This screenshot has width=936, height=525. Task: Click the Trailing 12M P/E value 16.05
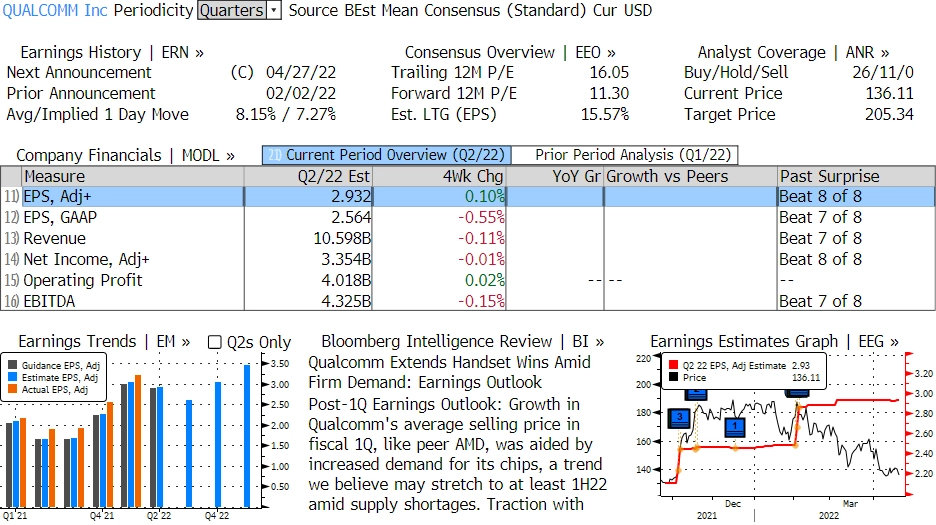click(x=609, y=73)
